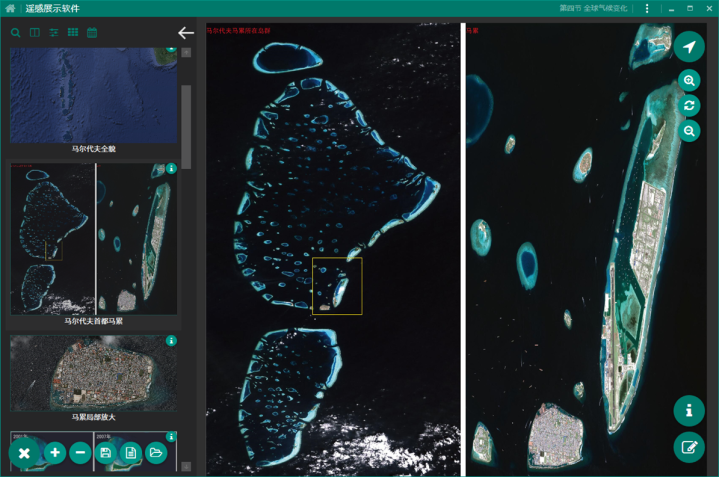Screen dimensions: 719x477
Task: Zoom out of the satellite image
Action: tap(689, 131)
